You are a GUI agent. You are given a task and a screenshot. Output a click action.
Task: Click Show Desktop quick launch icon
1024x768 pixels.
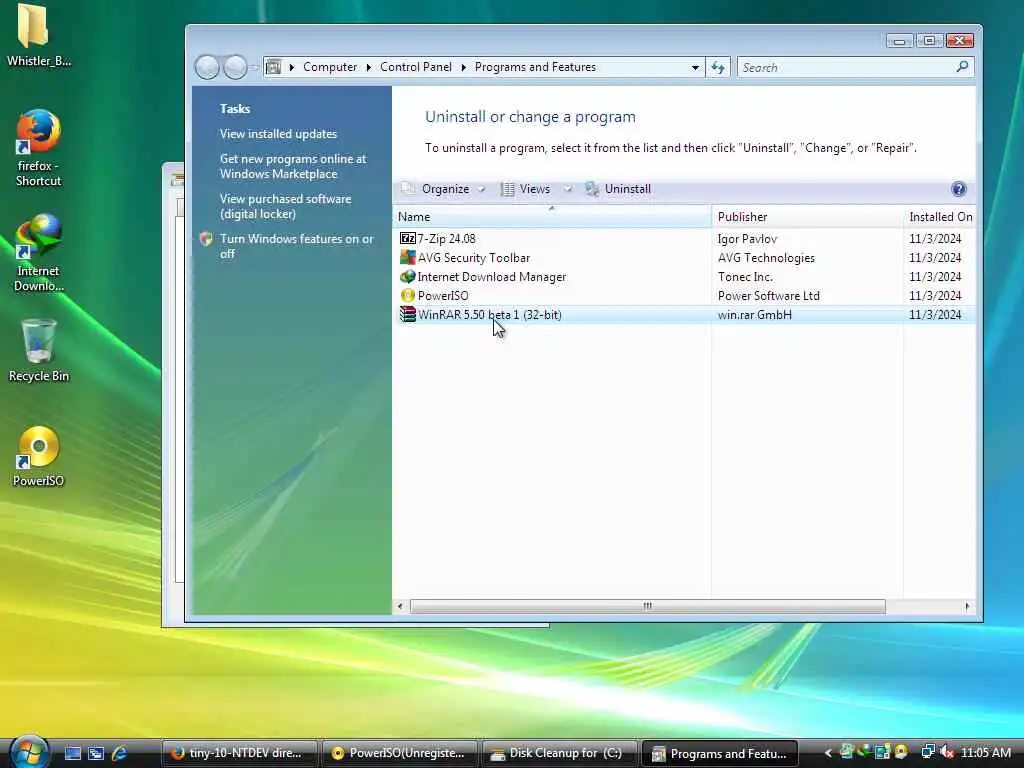click(72, 753)
